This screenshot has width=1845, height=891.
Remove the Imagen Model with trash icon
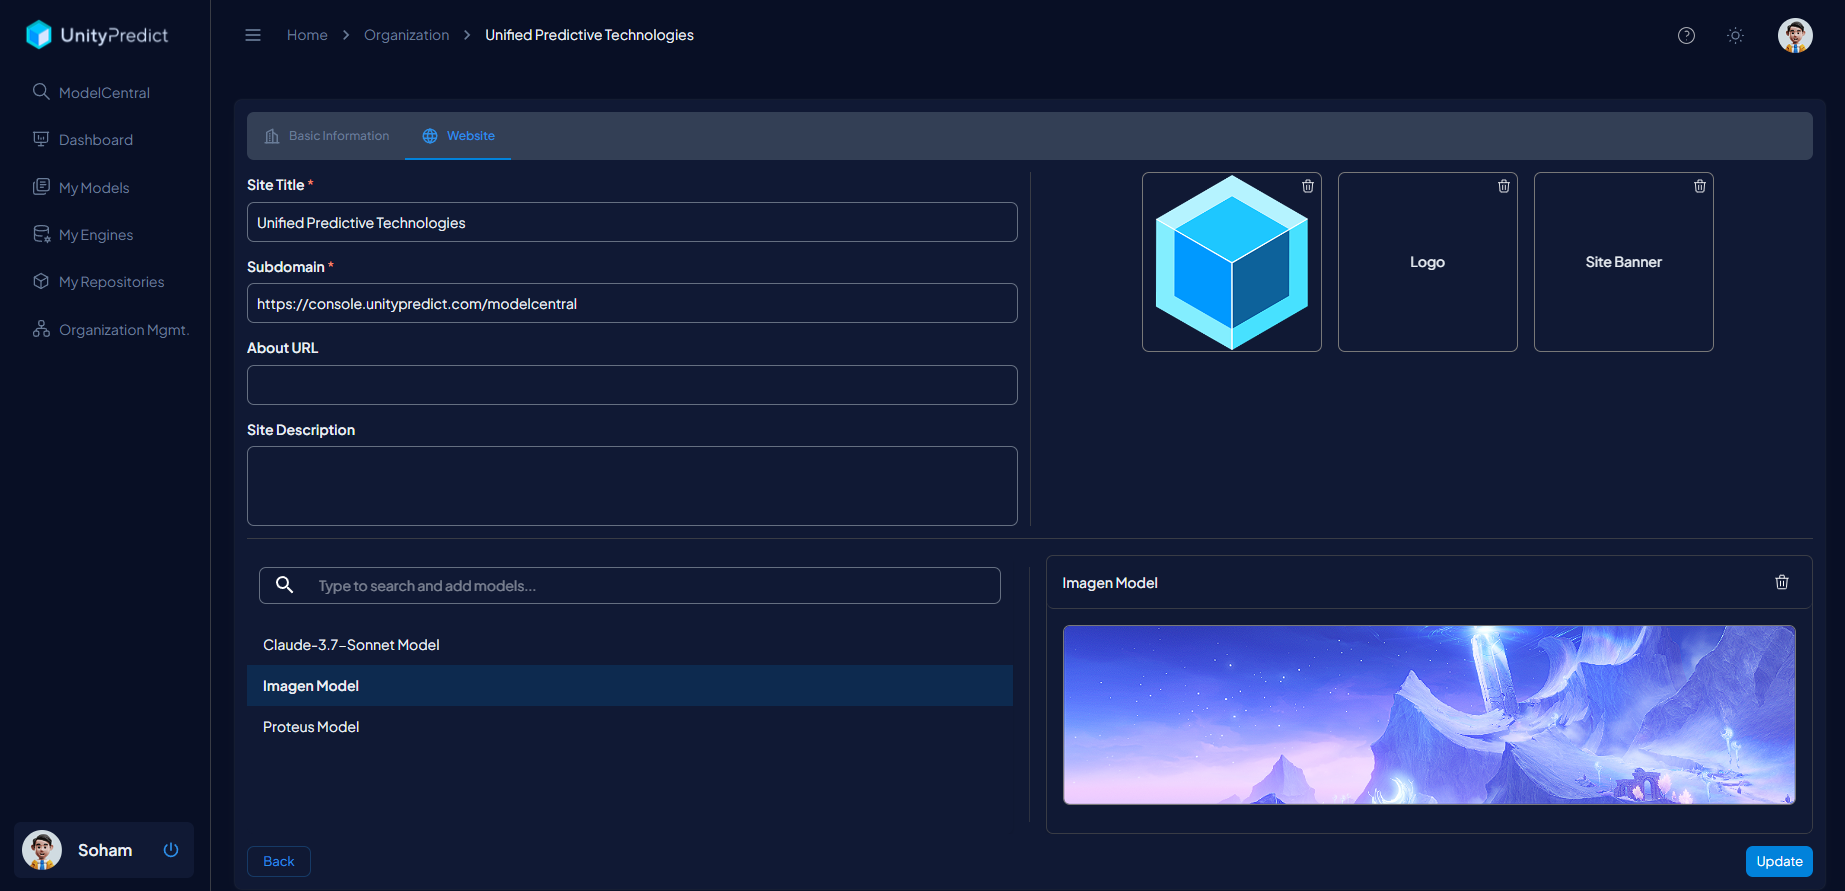coord(1781,582)
